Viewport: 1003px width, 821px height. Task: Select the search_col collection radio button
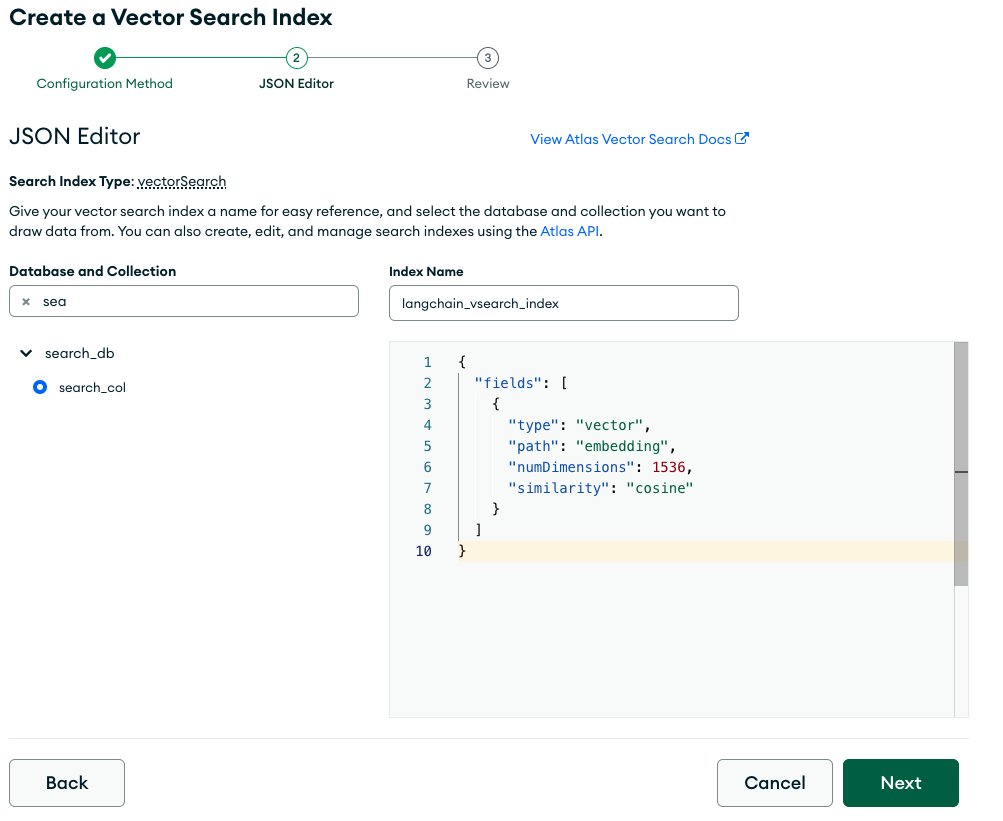tap(40, 387)
